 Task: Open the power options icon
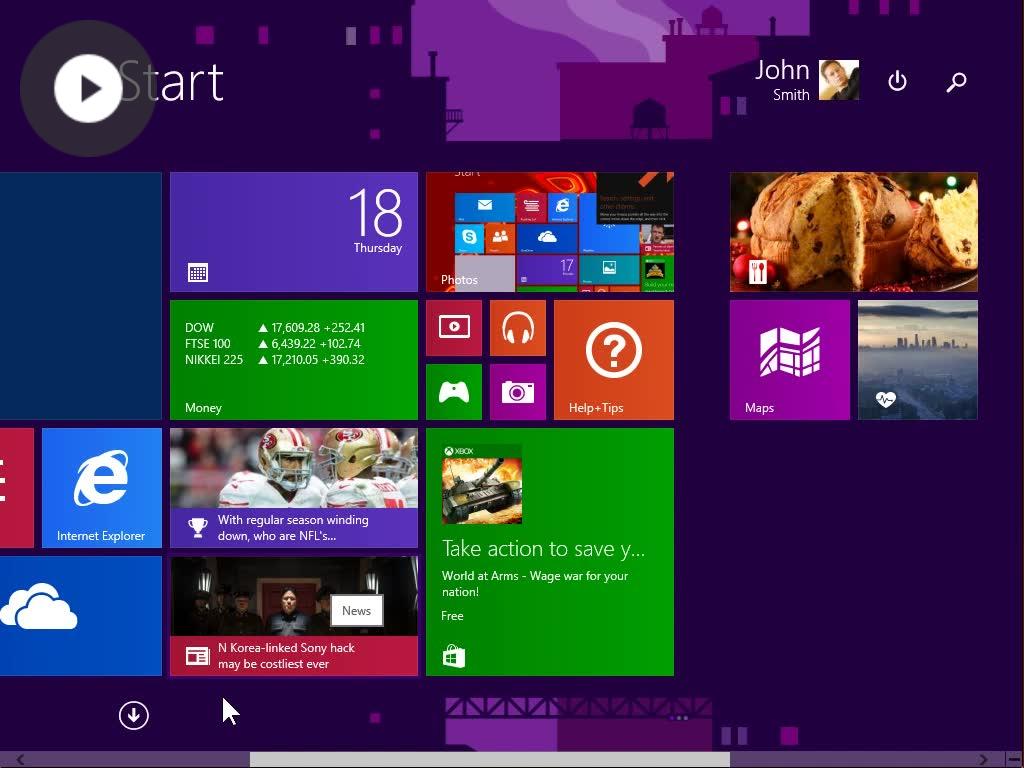coord(897,82)
